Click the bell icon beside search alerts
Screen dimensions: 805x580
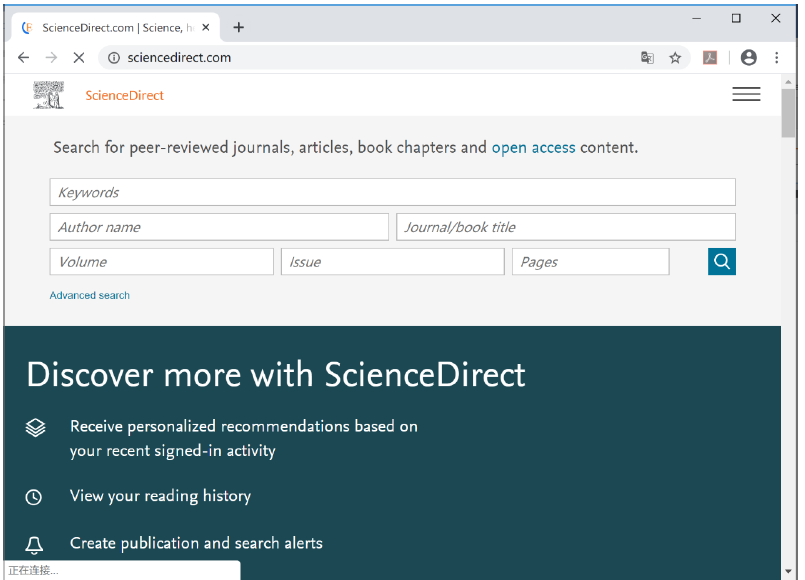(x=34, y=545)
